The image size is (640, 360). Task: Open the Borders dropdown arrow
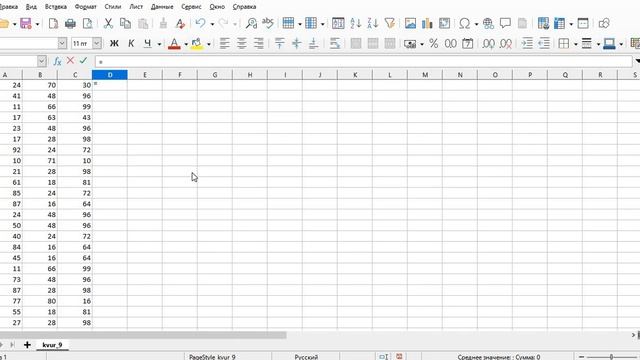576,44
